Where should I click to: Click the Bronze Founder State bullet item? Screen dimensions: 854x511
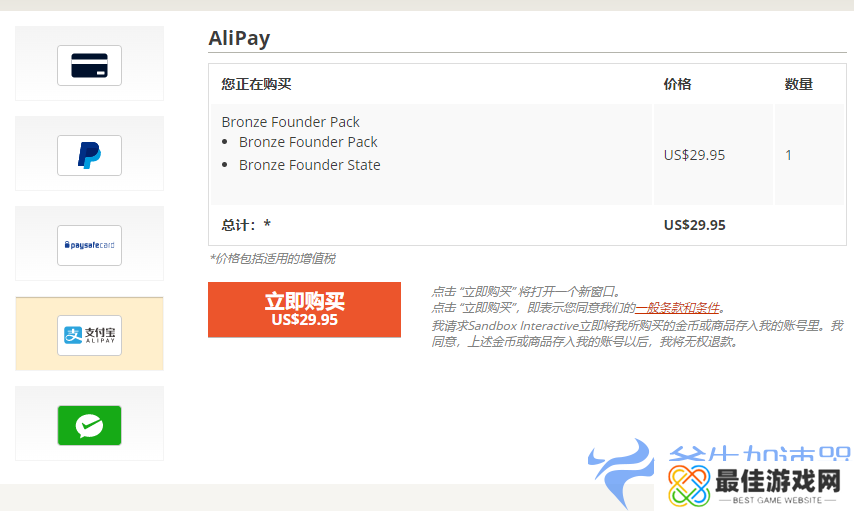(x=309, y=165)
